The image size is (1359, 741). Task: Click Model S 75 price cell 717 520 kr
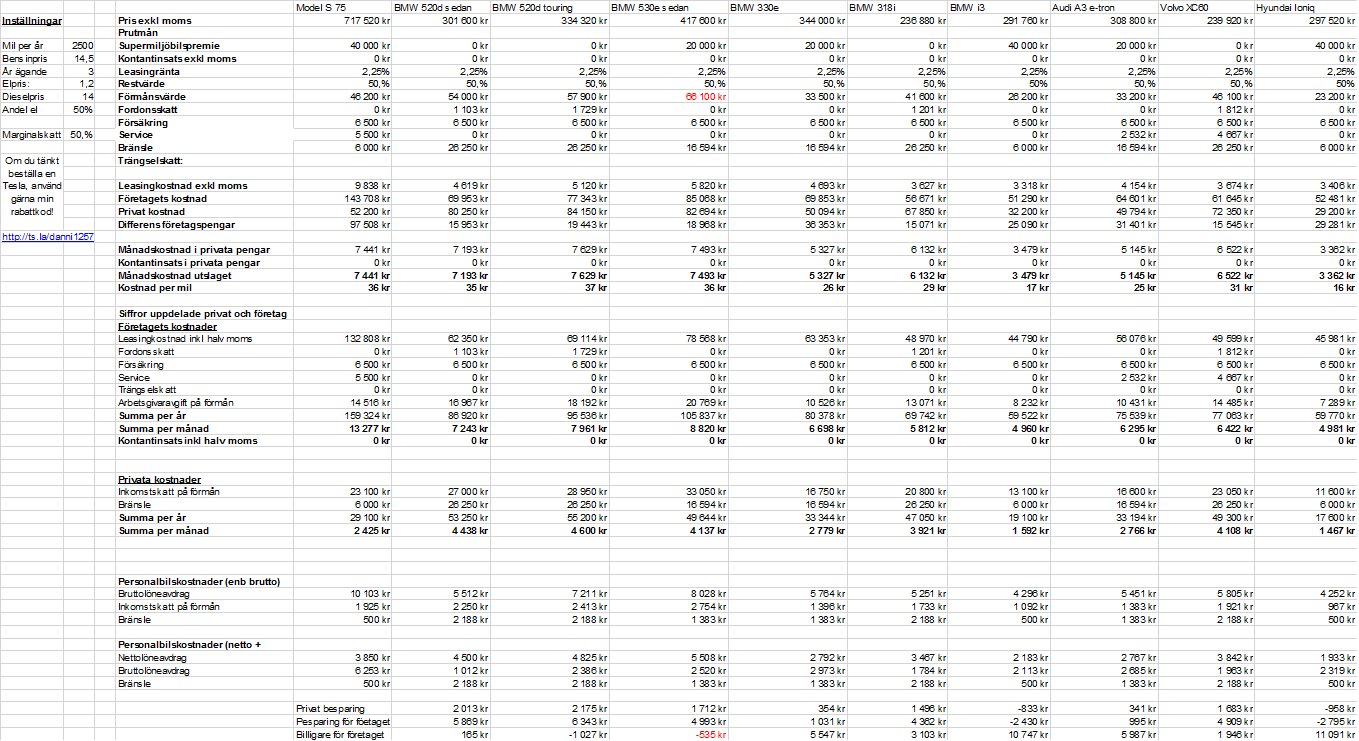[367, 21]
